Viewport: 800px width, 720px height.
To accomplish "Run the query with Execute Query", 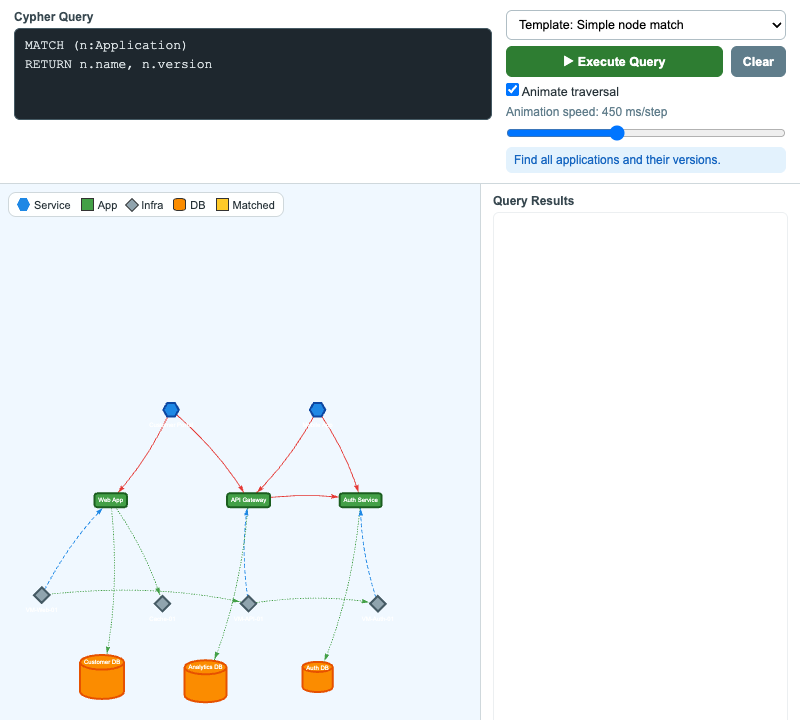I will point(614,62).
